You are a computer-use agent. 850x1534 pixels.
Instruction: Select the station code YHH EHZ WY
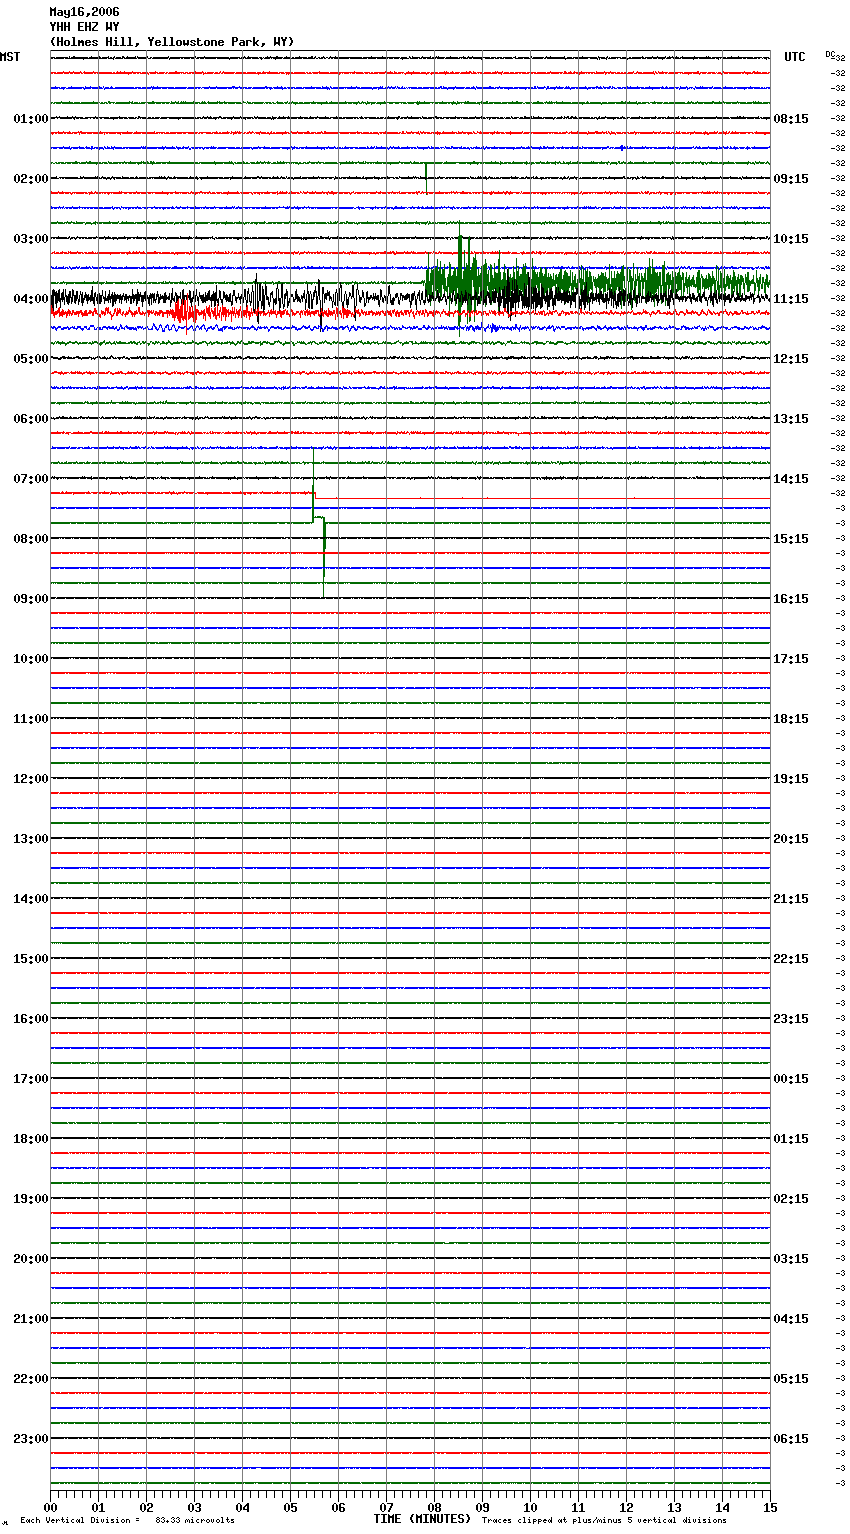pos(84,27)
